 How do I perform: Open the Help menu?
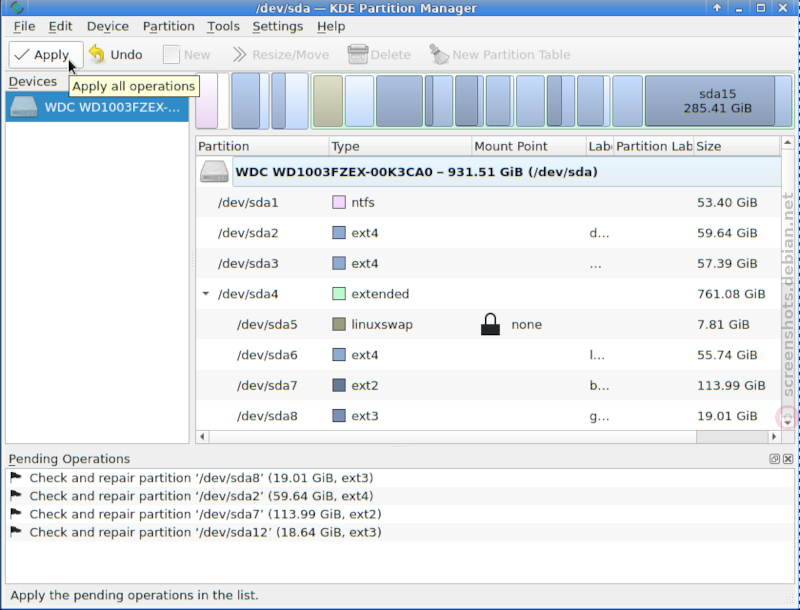click(331, 27)
